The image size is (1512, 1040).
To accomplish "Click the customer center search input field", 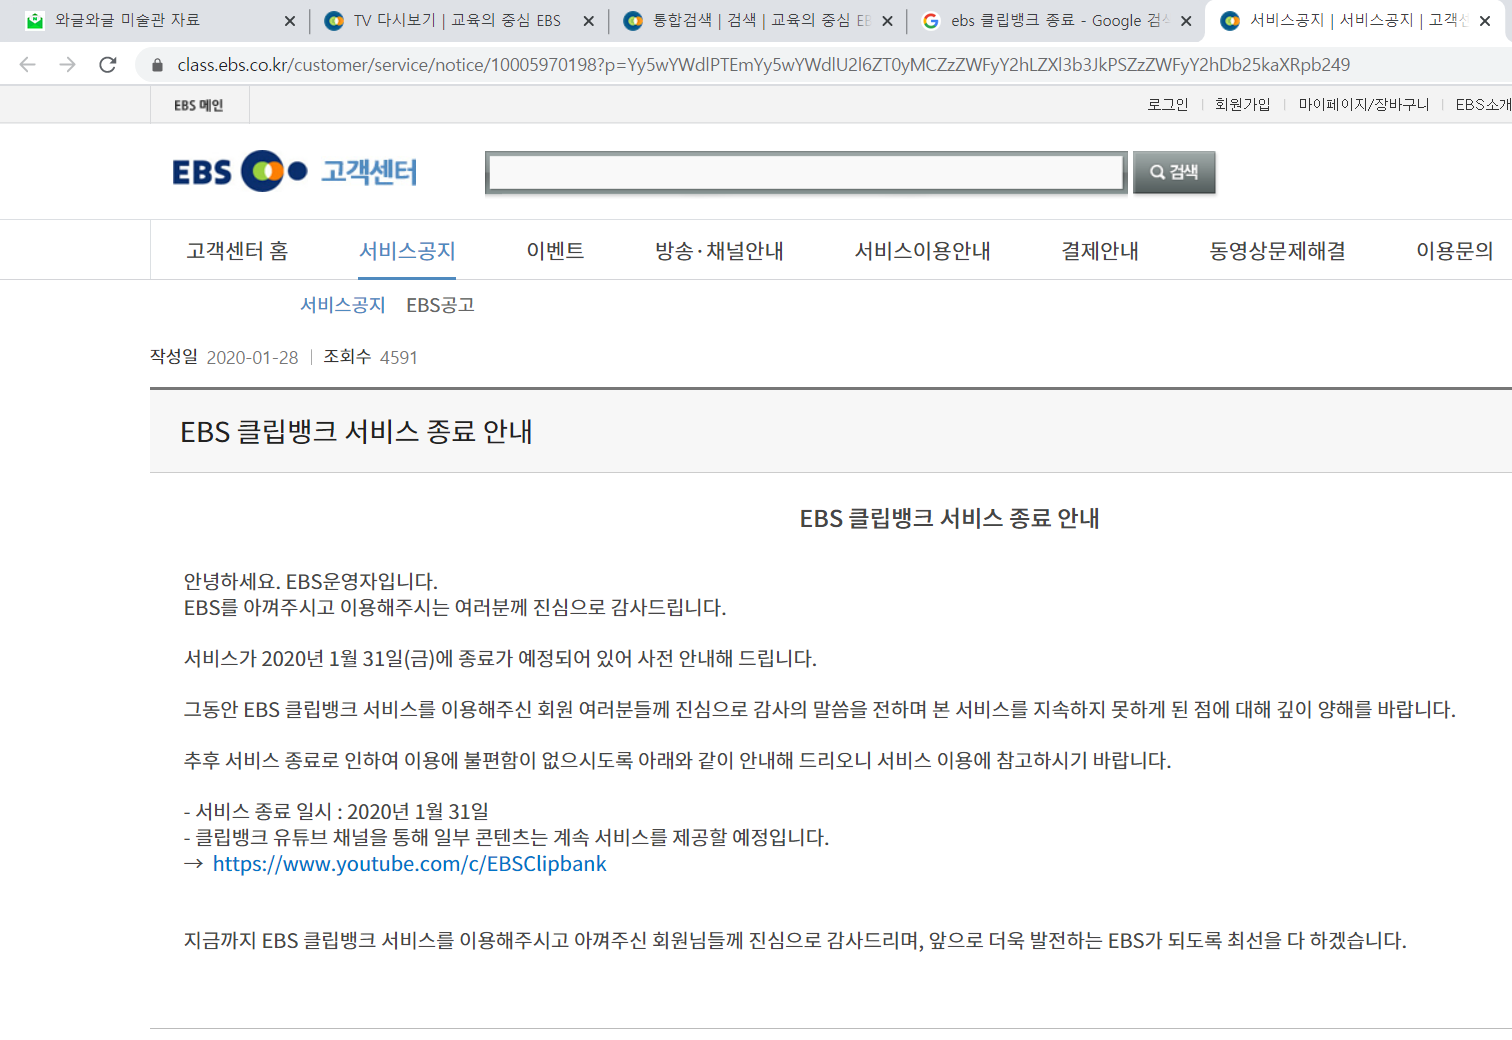I will tap(806, 172).
